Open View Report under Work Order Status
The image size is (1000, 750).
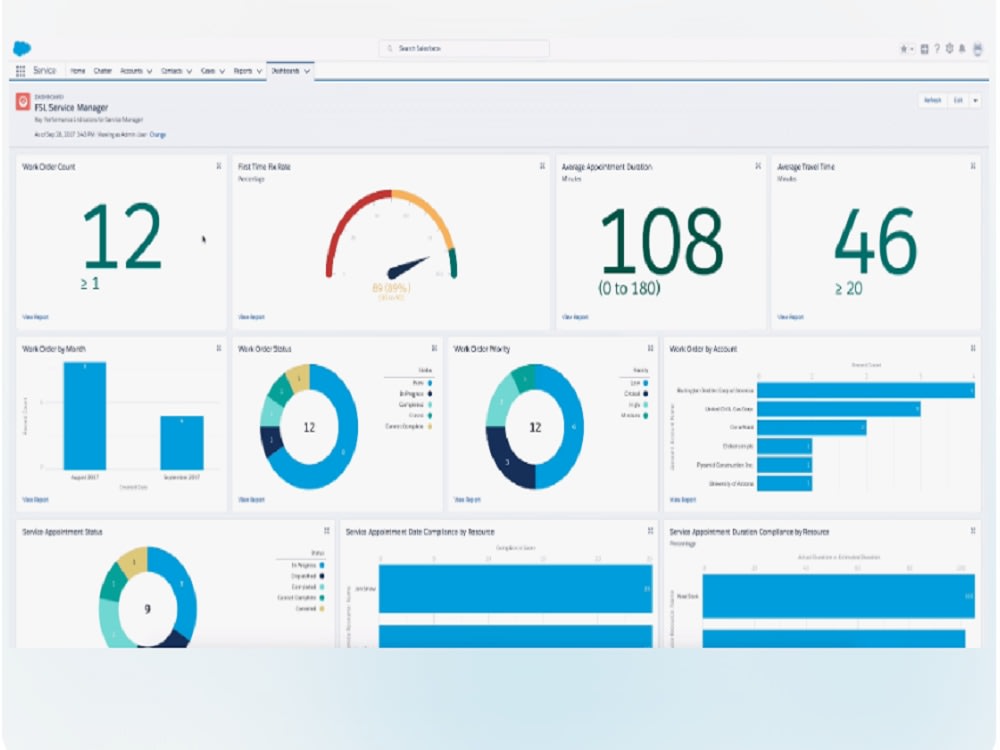pos(251,500)
